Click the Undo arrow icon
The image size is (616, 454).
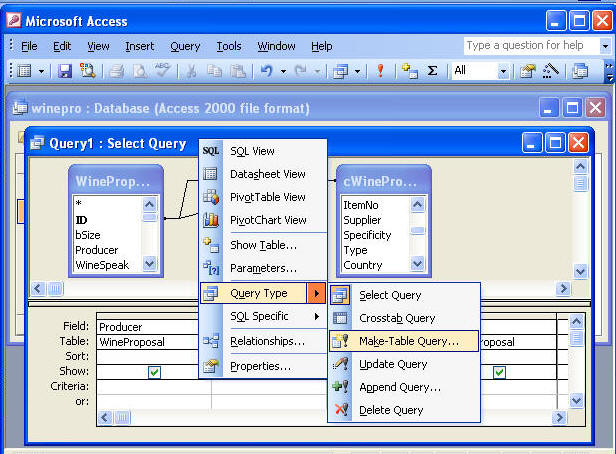click(x=267, y=71)
